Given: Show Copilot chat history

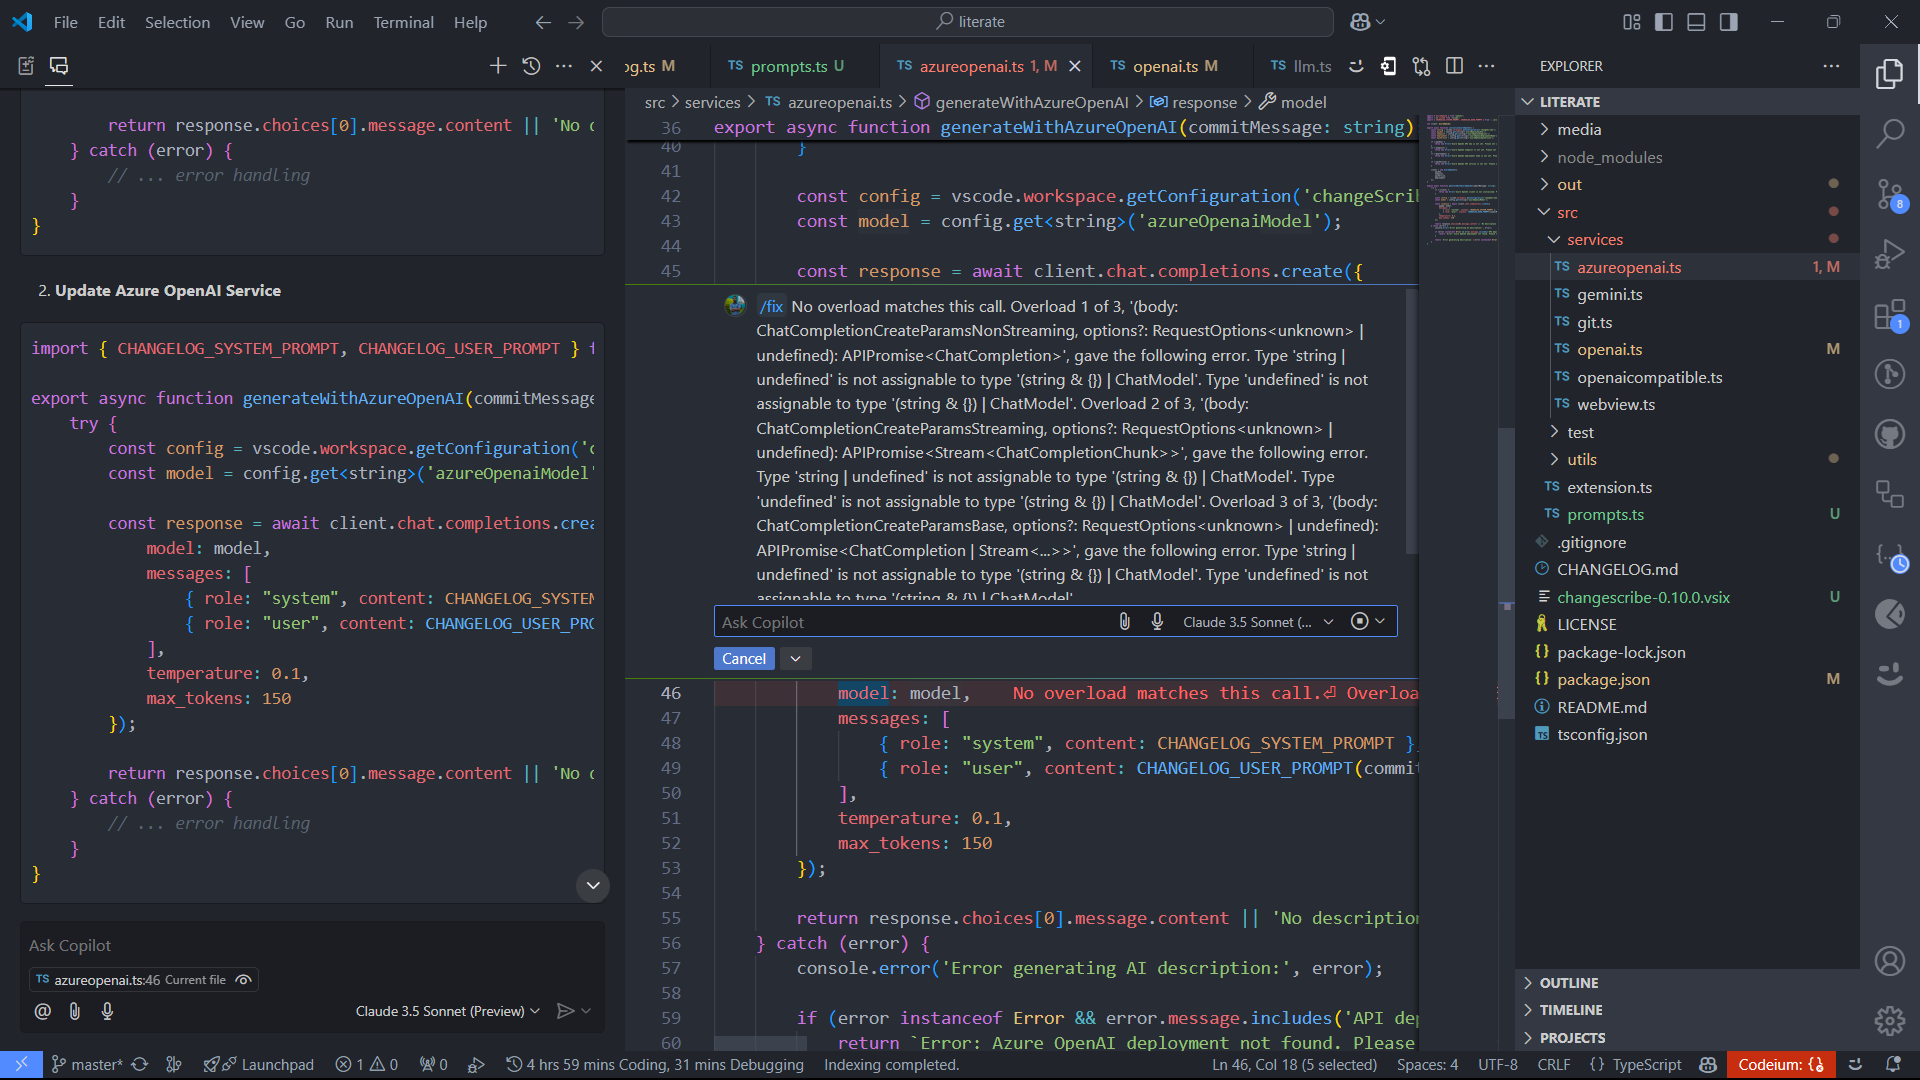Looking at the screenshot, I should tap(531, 66).
